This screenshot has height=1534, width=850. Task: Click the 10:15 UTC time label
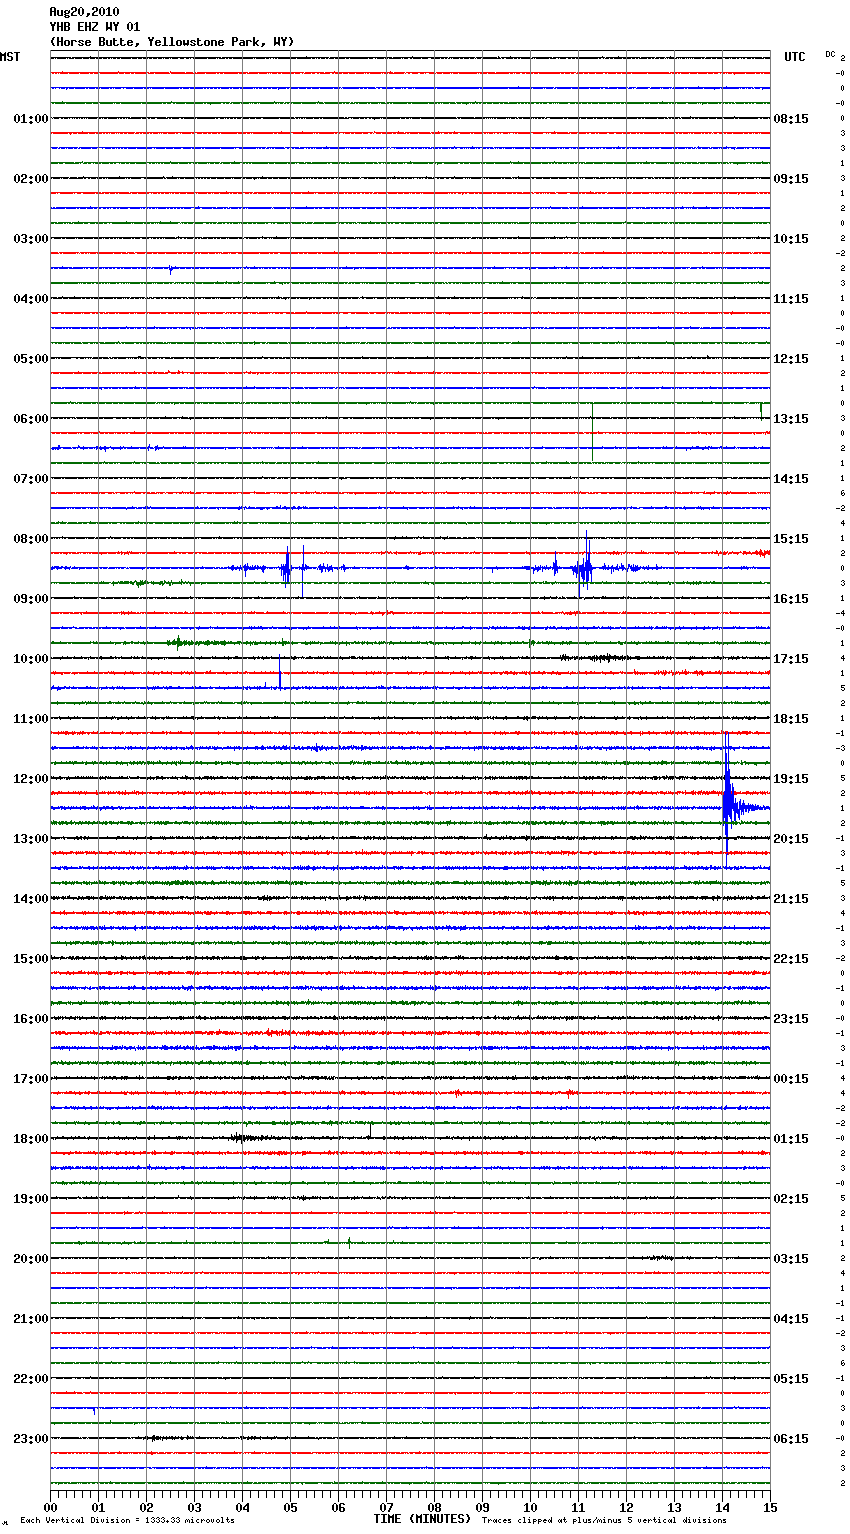pos(791,239)
